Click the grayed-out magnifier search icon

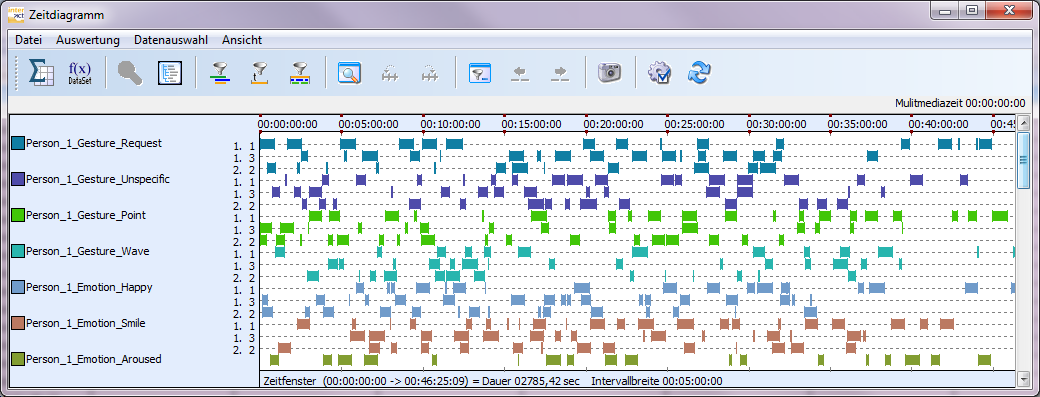point(130,72)
